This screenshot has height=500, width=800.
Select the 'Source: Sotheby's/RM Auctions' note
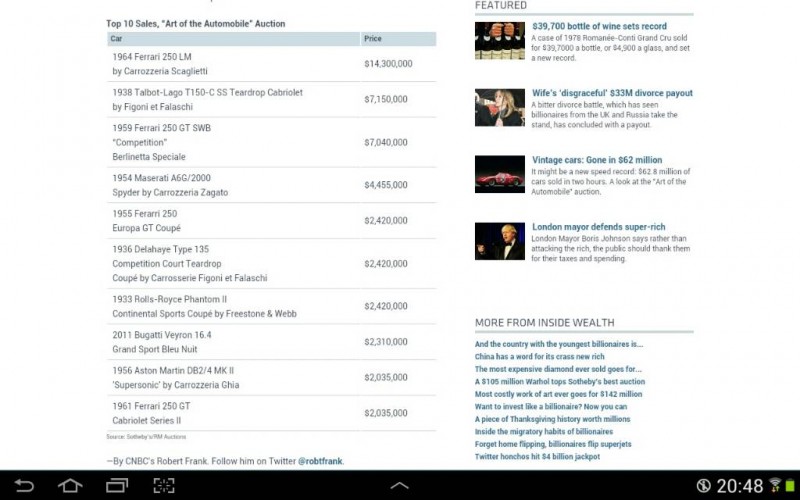click(x=146, y=437)
